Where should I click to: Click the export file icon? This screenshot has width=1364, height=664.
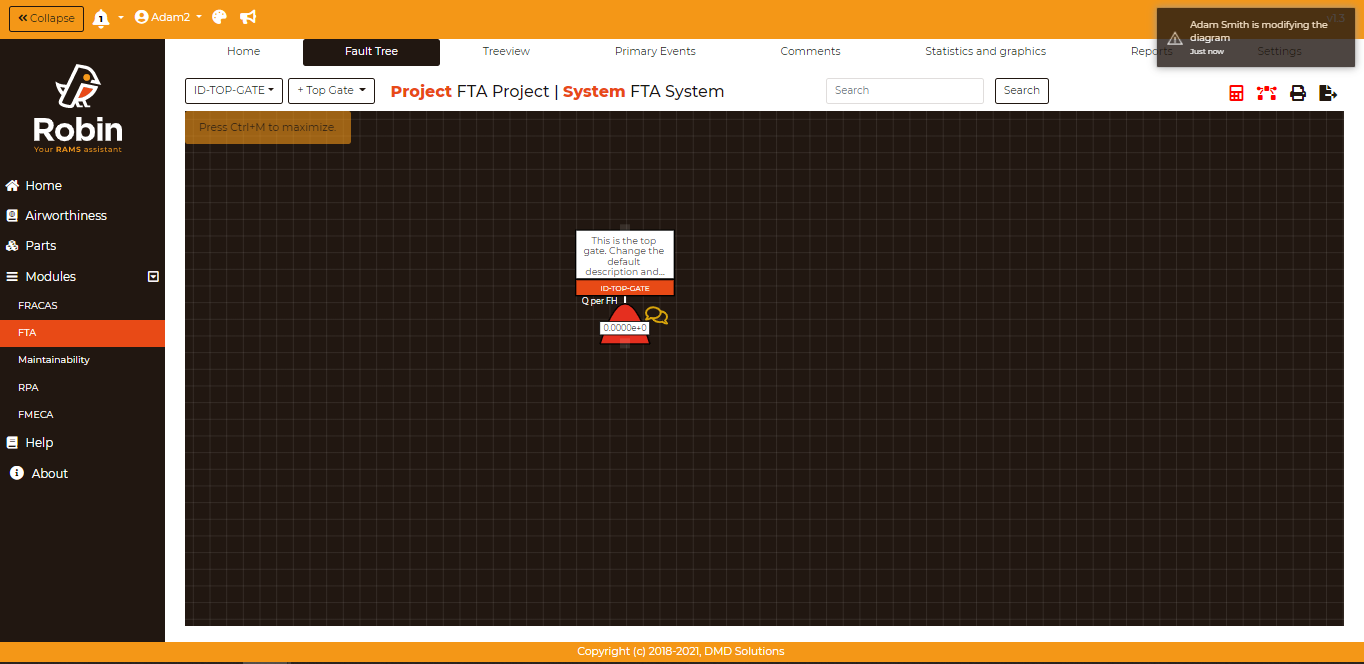(1328, 93)
